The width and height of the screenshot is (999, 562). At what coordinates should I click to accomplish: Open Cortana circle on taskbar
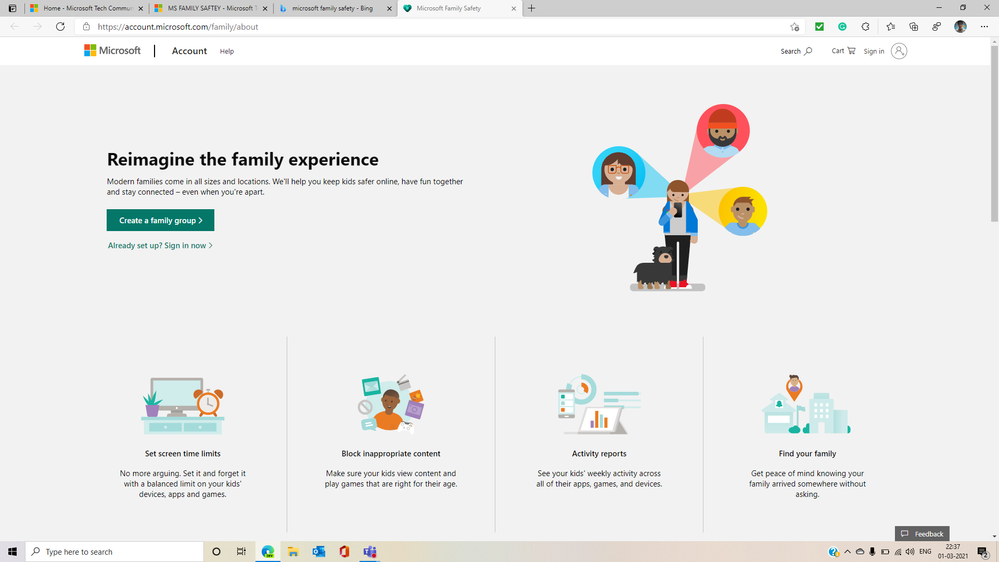tap(216, 552)
